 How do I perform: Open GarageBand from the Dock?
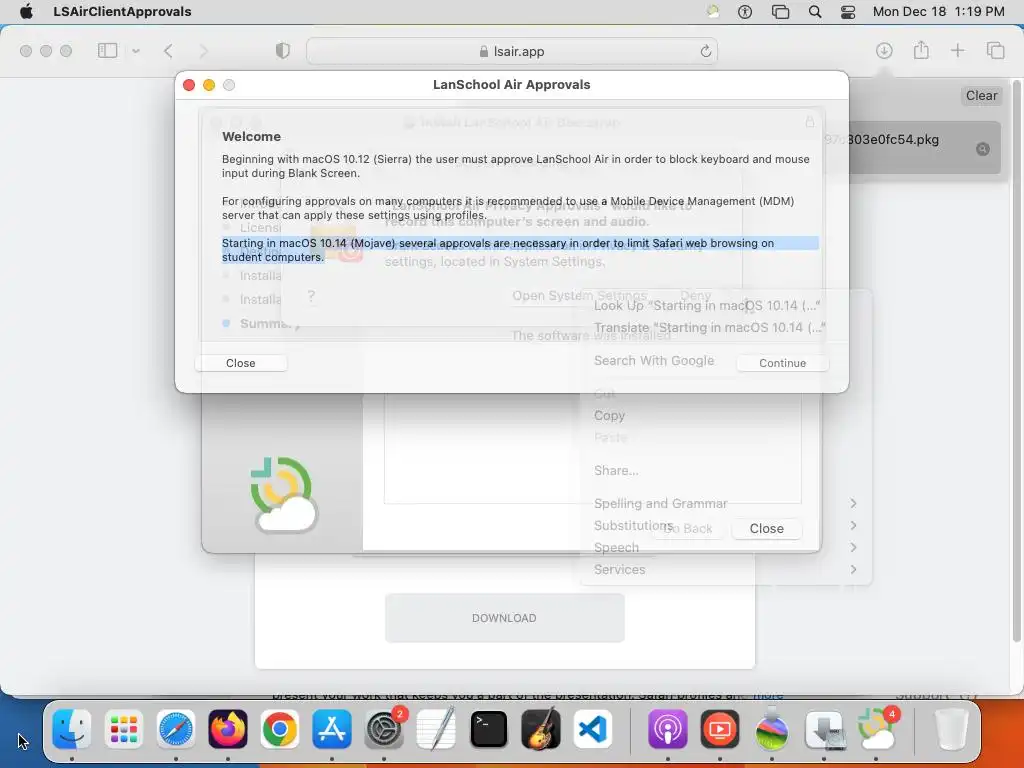(x=541, y=729)
